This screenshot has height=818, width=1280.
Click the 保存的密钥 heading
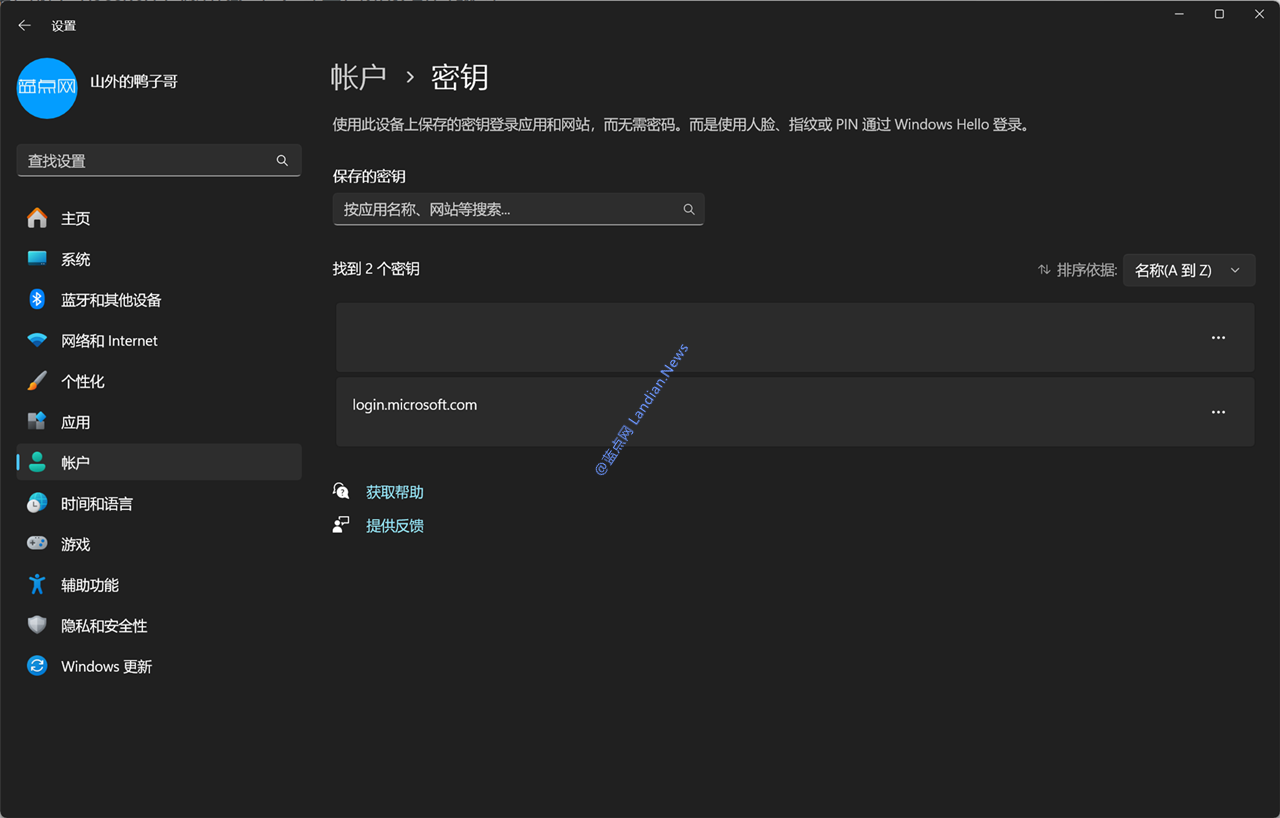click(369, 176)
